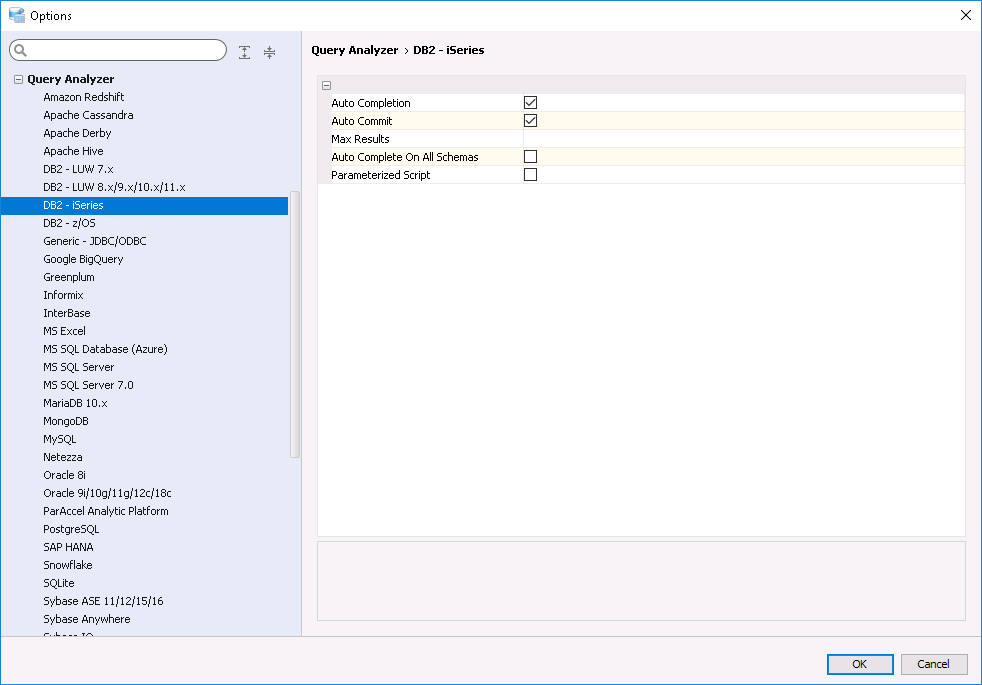Click the collapse all tree icon
The width and height of the screenshot is (982, 685).
pos(269,52)
